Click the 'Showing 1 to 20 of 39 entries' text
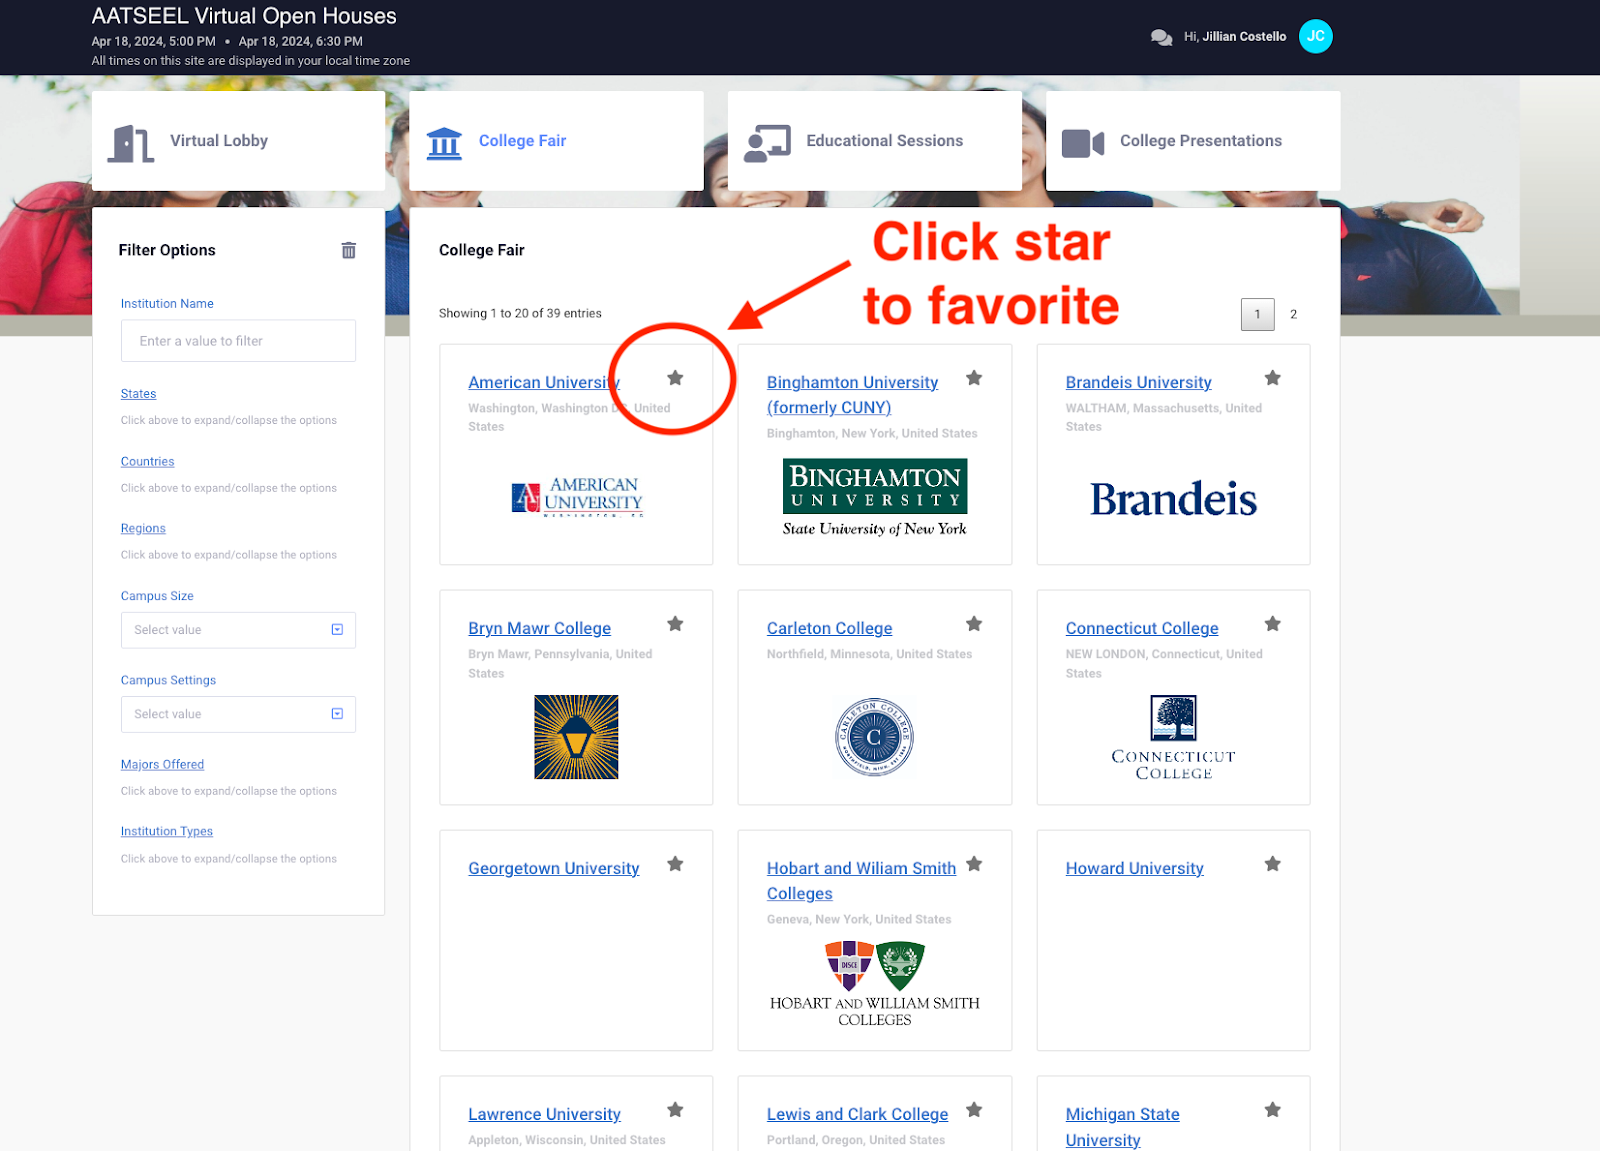1600x1151 pixels. pyautogui.click(x=520, y=314)
